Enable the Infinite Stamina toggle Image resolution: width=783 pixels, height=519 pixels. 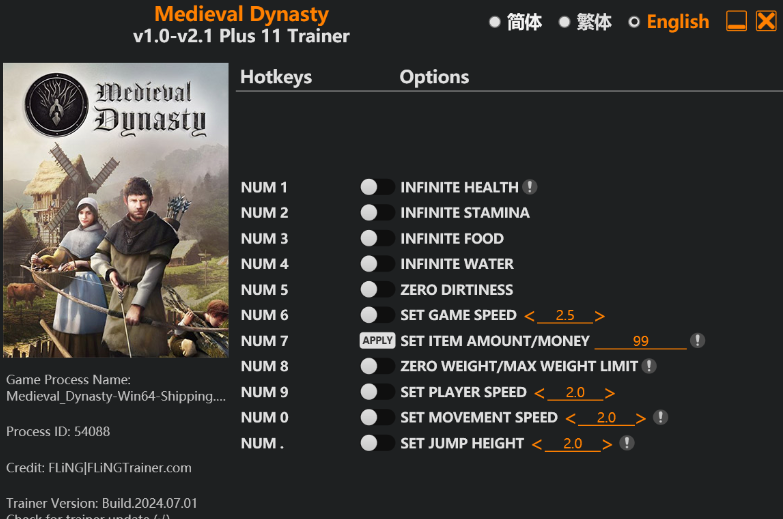377,213
